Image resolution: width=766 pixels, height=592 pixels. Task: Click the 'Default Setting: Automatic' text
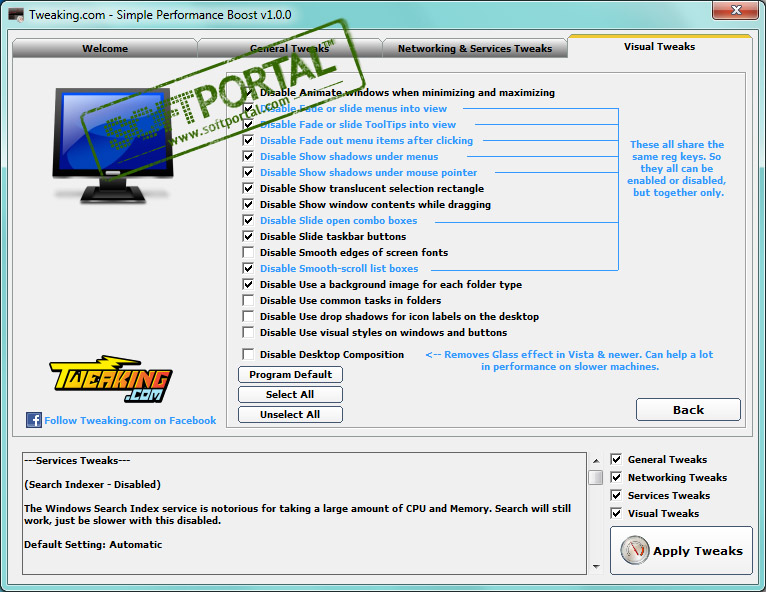coord(93,545)
